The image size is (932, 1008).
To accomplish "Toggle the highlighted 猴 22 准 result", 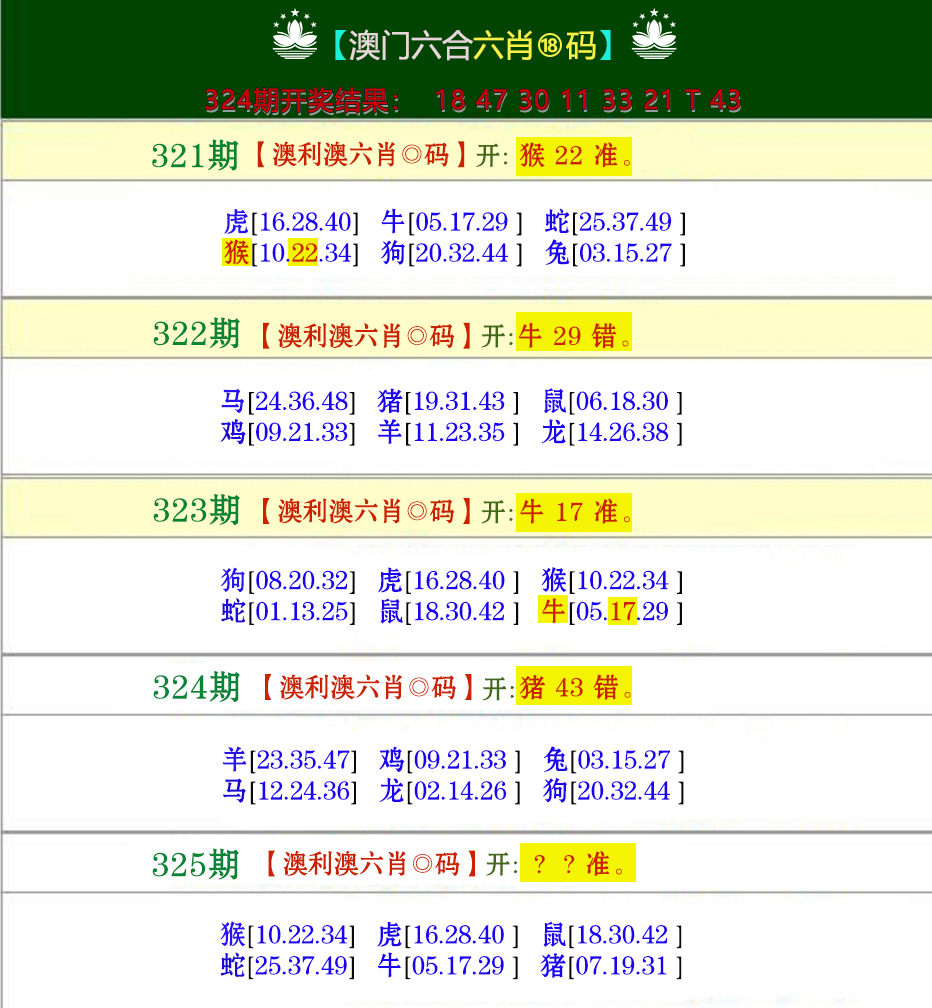I will tap(572, 156).
